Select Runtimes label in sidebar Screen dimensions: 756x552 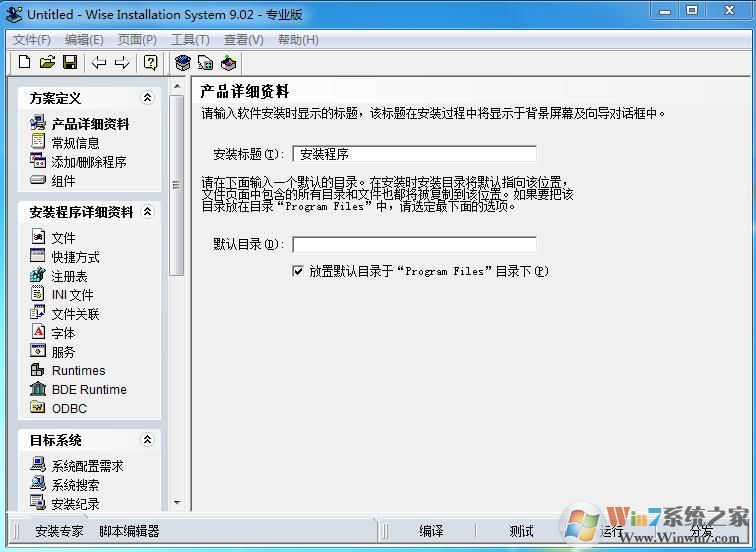[x=78, y=371]
